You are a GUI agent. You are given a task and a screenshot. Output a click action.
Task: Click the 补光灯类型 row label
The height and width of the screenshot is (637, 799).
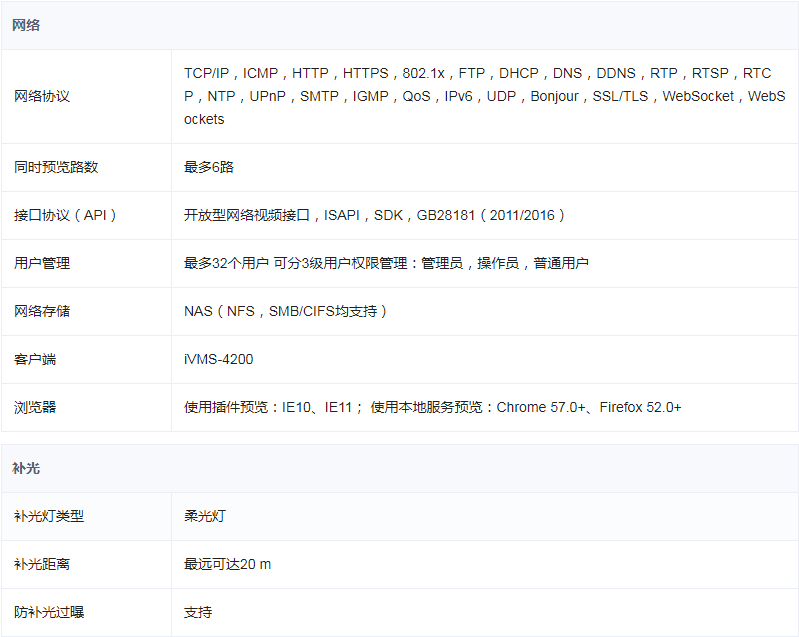pos(49,516)
